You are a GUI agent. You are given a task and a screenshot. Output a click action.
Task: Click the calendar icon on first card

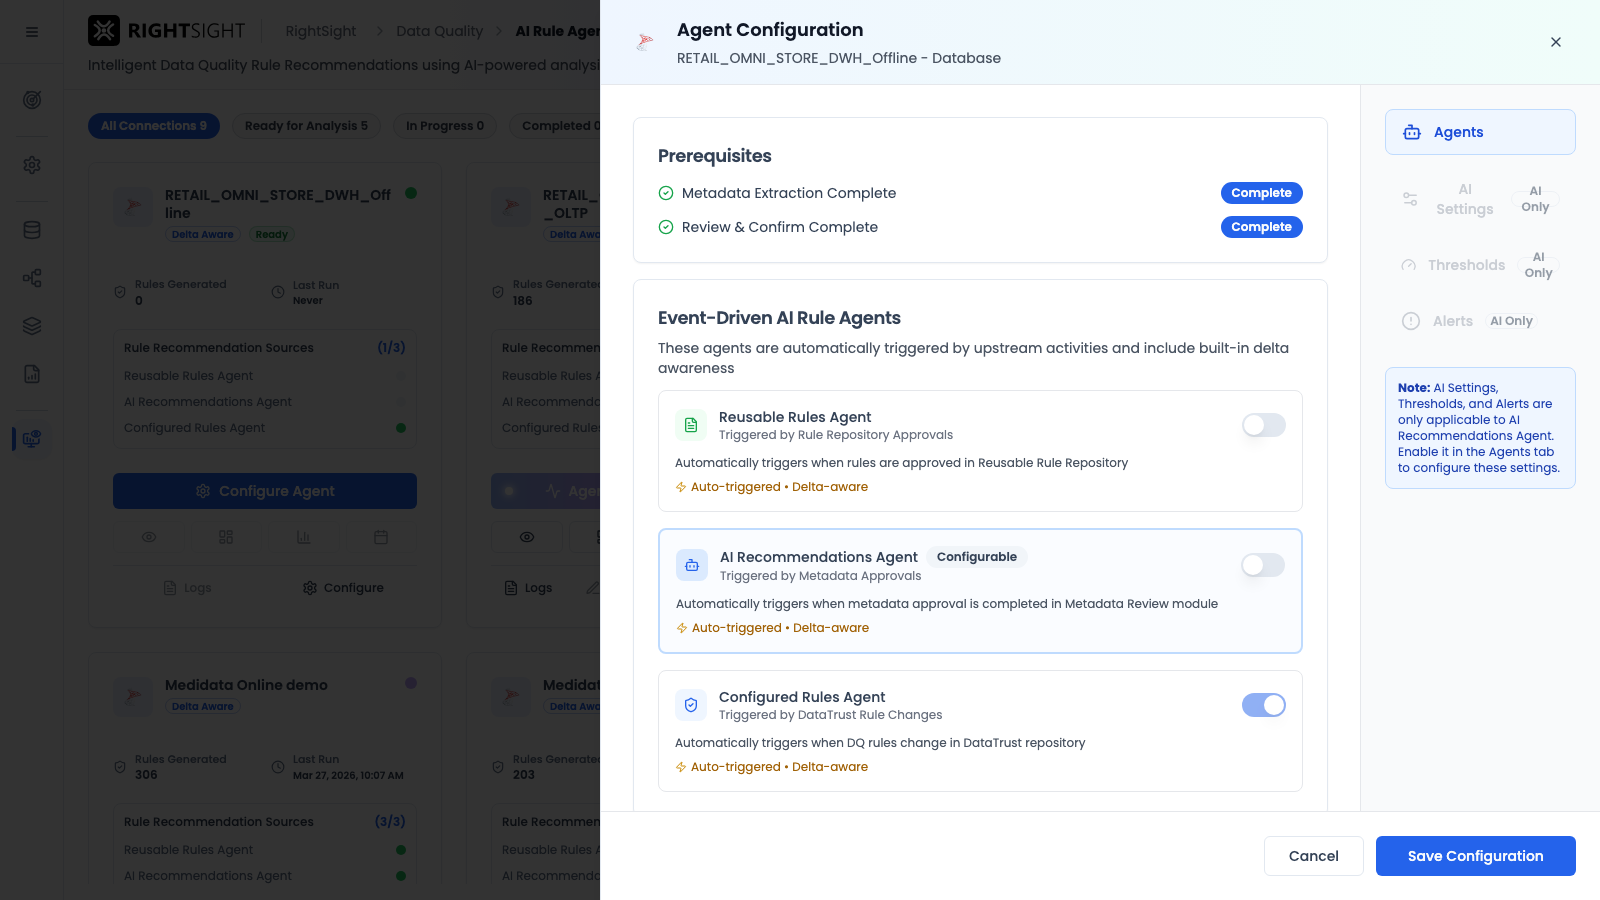381,537
